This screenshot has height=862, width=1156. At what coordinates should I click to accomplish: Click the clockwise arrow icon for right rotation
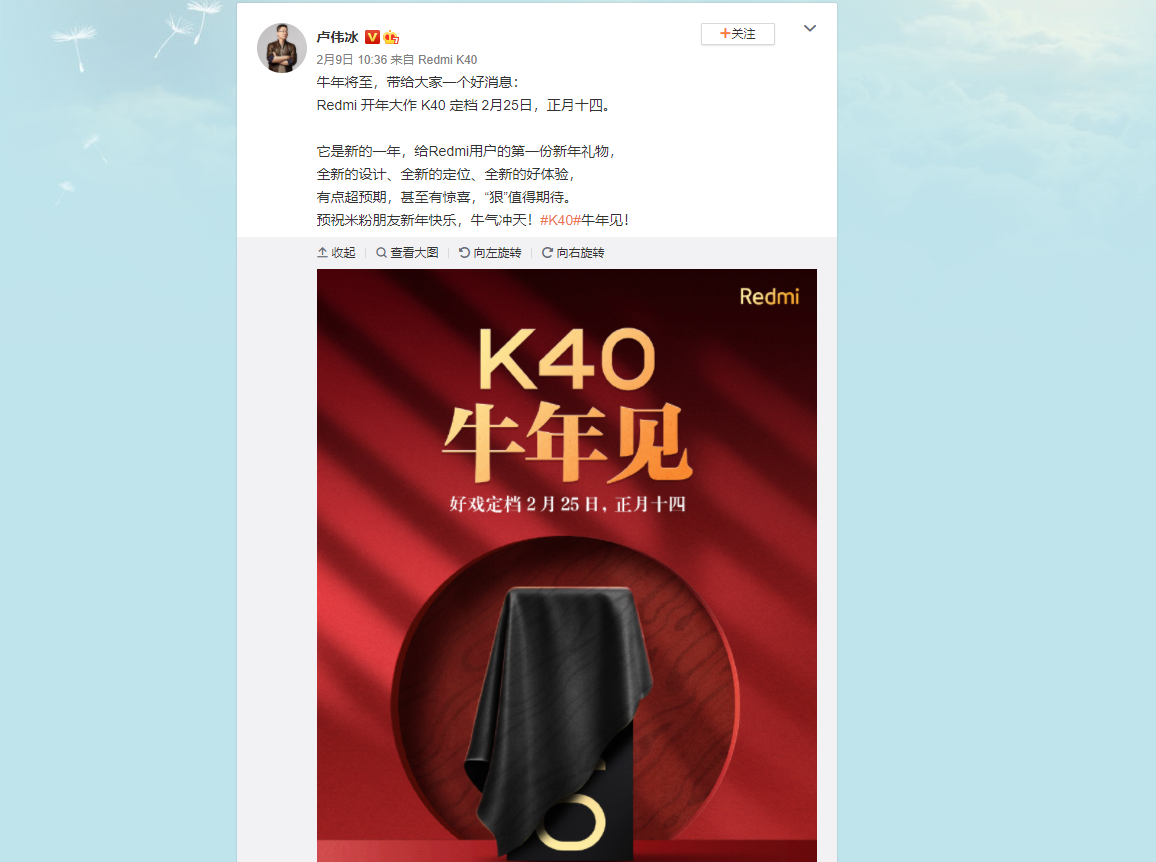coord(547,252)
